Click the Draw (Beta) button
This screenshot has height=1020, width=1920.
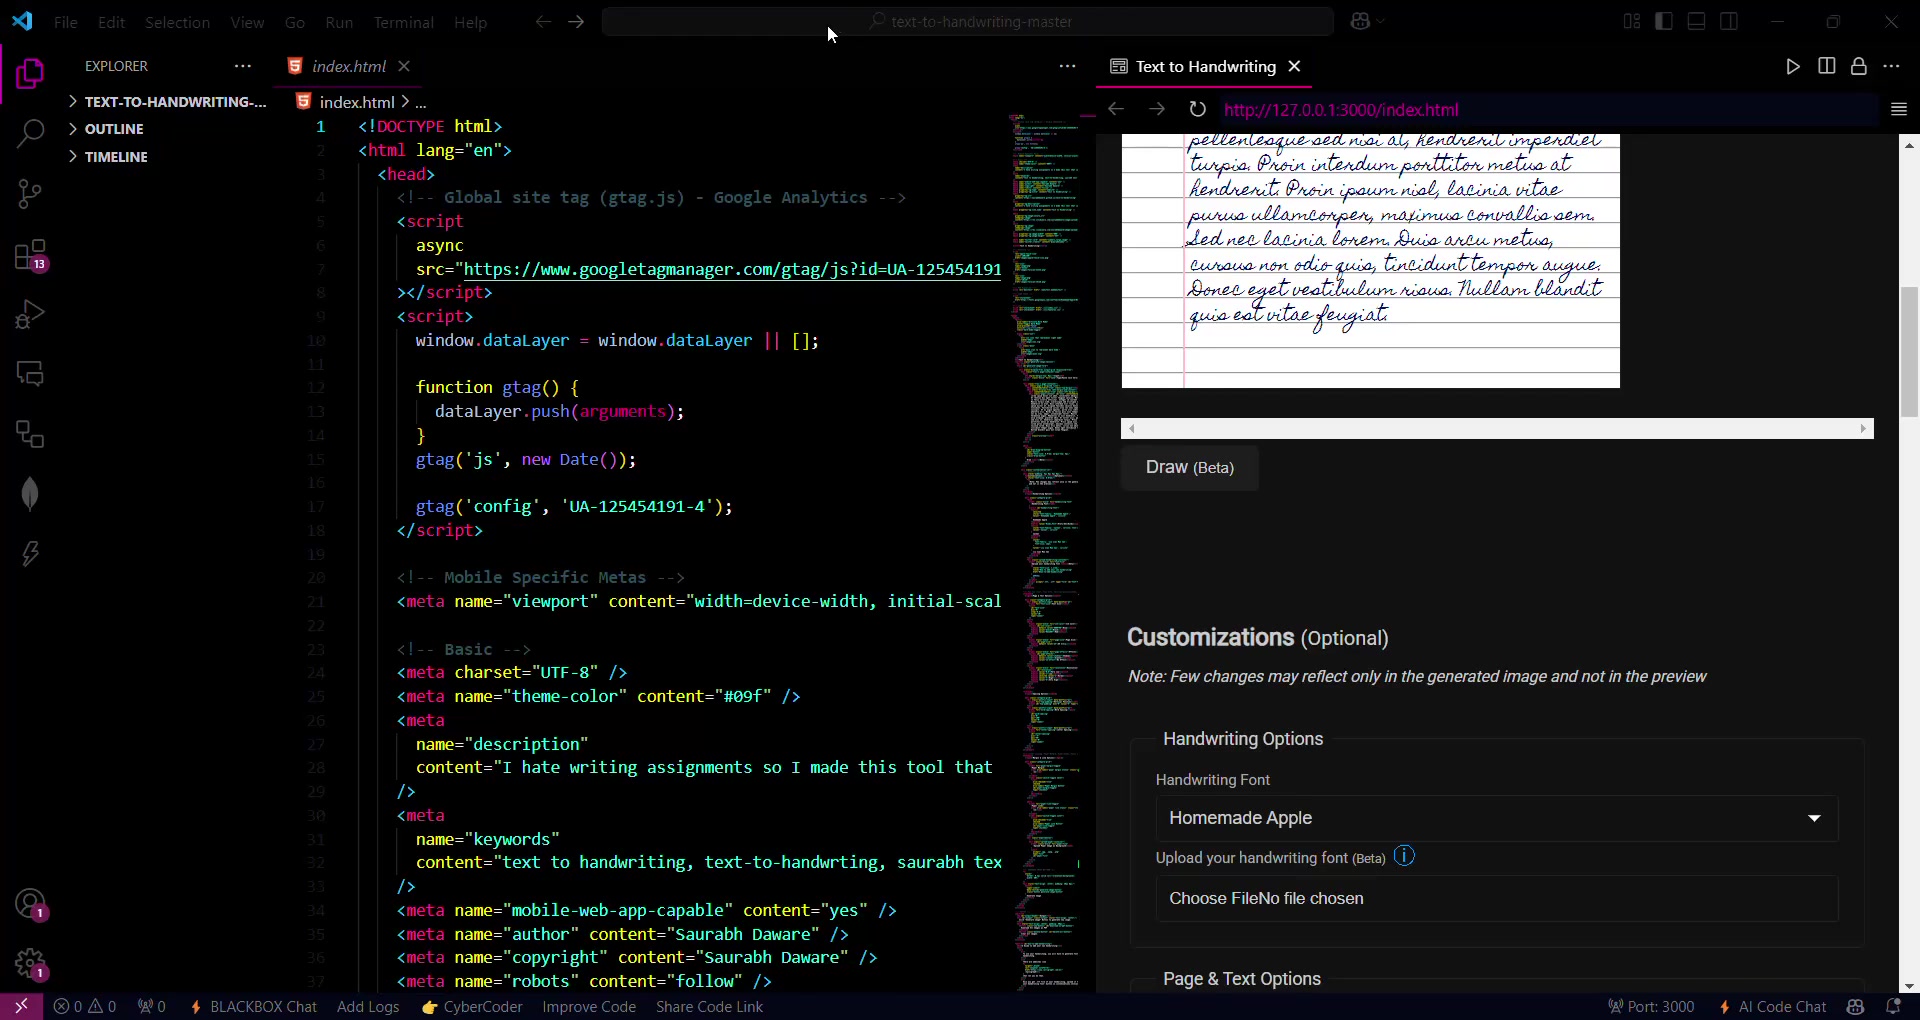click(x=1189, y=467)
